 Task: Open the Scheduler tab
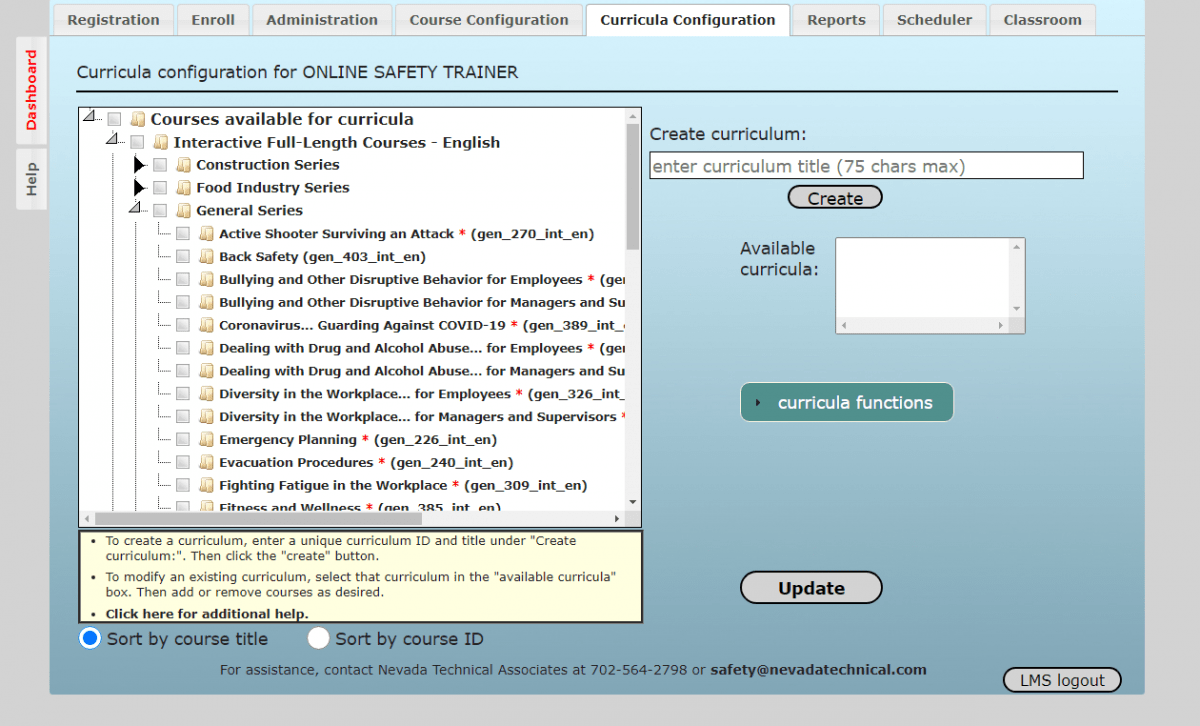tap(934, 19)
